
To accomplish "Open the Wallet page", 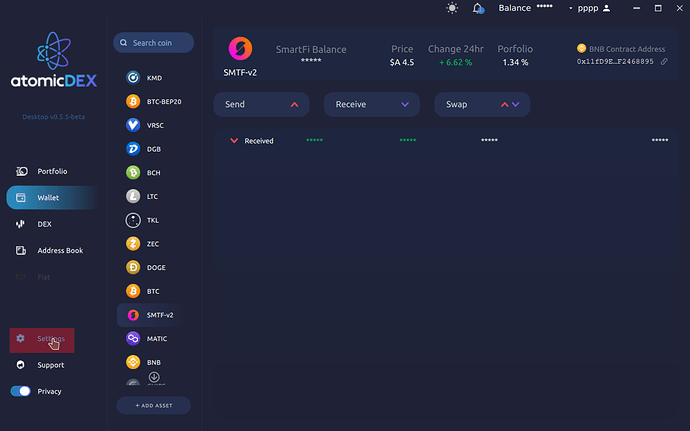I will 52,198.
